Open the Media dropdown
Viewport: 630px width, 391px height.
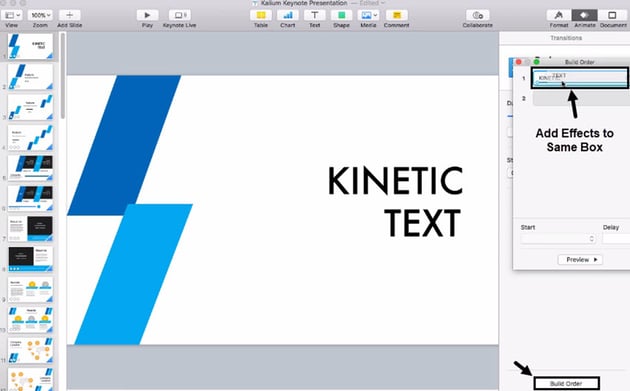coord(368,15)
